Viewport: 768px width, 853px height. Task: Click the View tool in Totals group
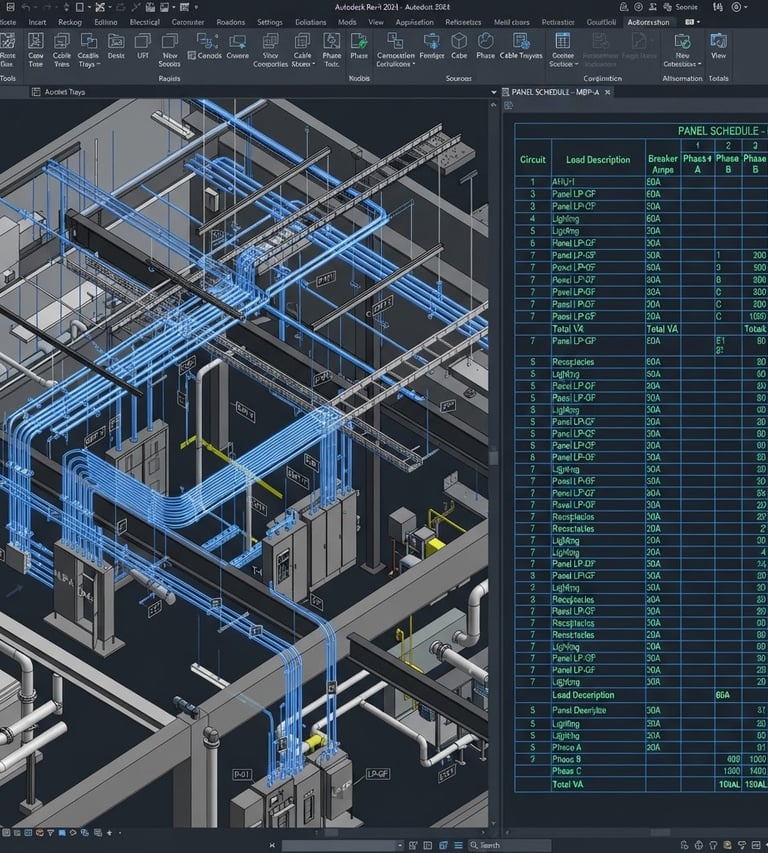click(719, 46)
